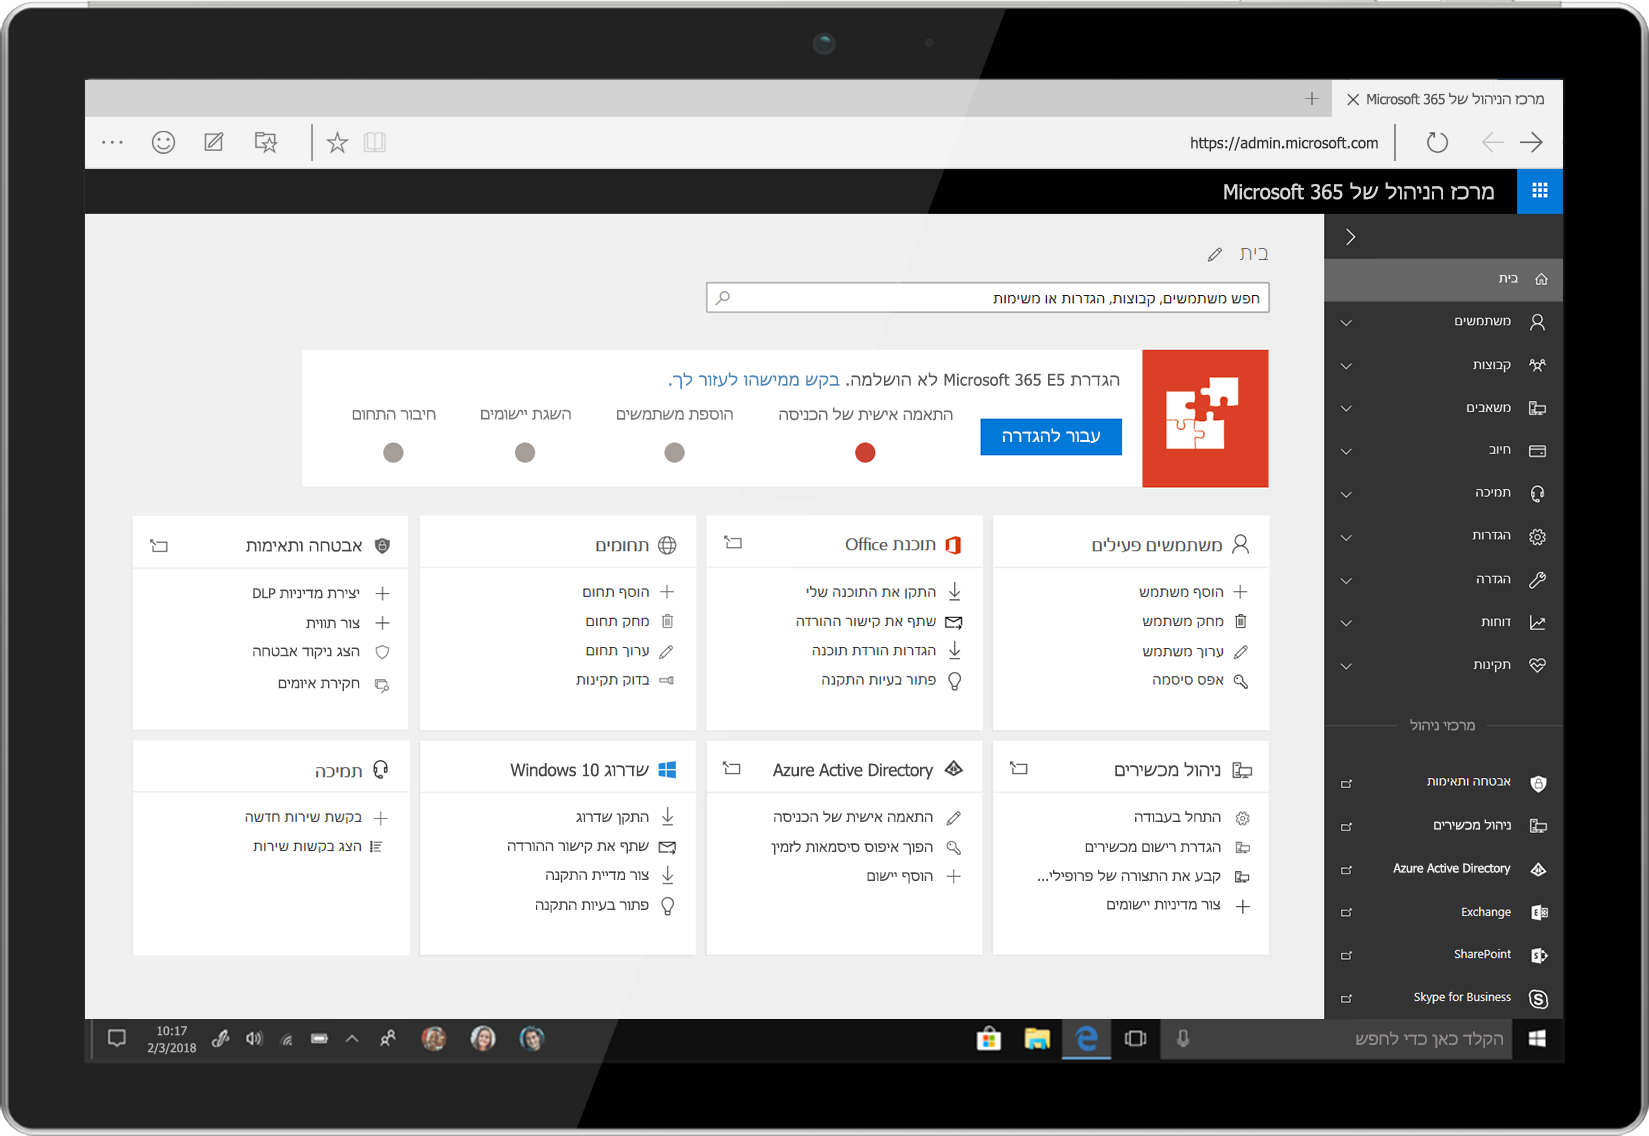Screen dimensions: 1649x1136
Task: Click חקירת איומים in security card
Action: (319, 683)
